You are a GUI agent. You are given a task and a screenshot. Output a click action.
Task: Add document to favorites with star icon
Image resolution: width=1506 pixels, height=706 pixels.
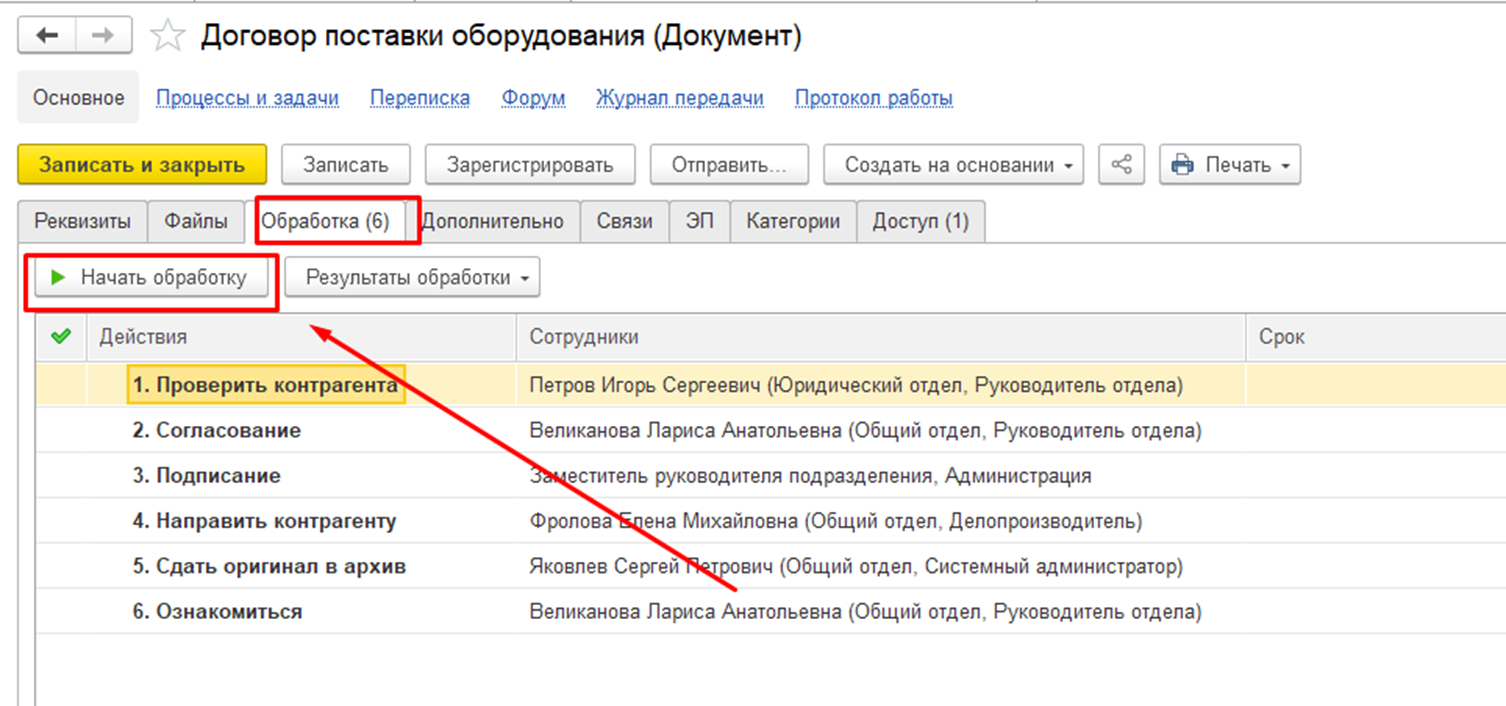167,37
